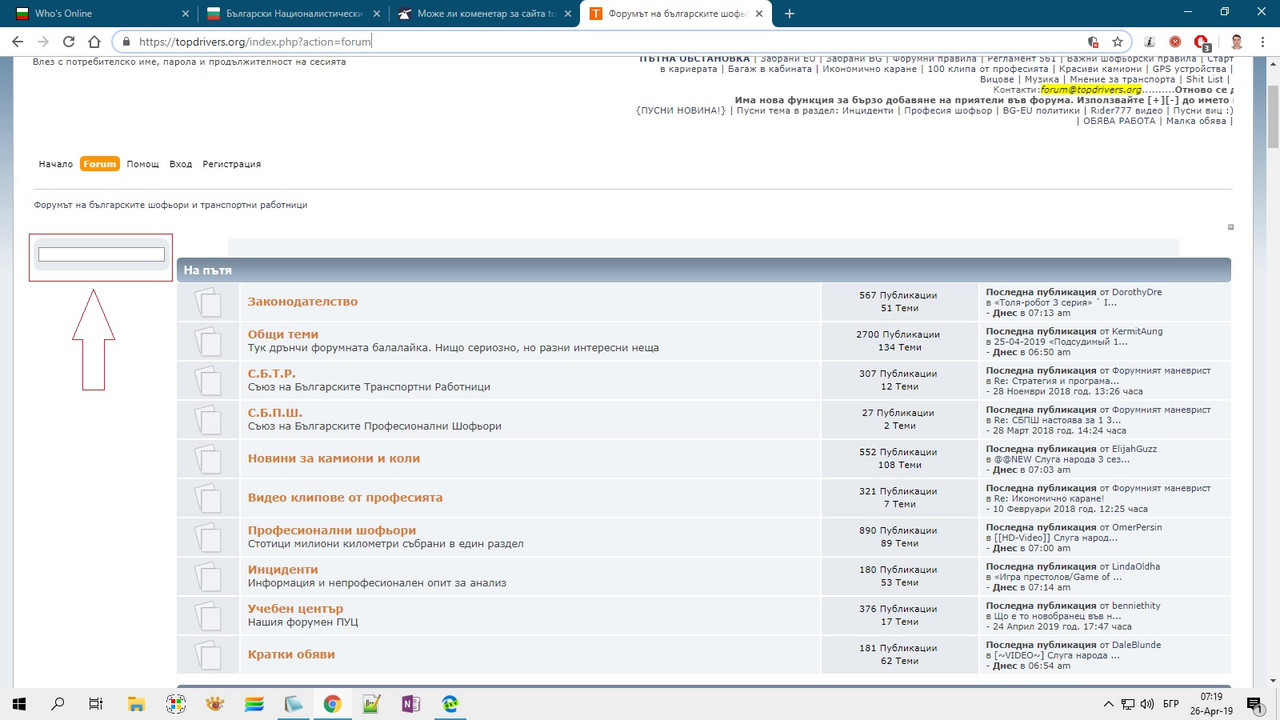1280x720 pixels.
Task: Click the forum@topdrivers.org contact link
Action: pyautogui.click(x=1091, y=90)
